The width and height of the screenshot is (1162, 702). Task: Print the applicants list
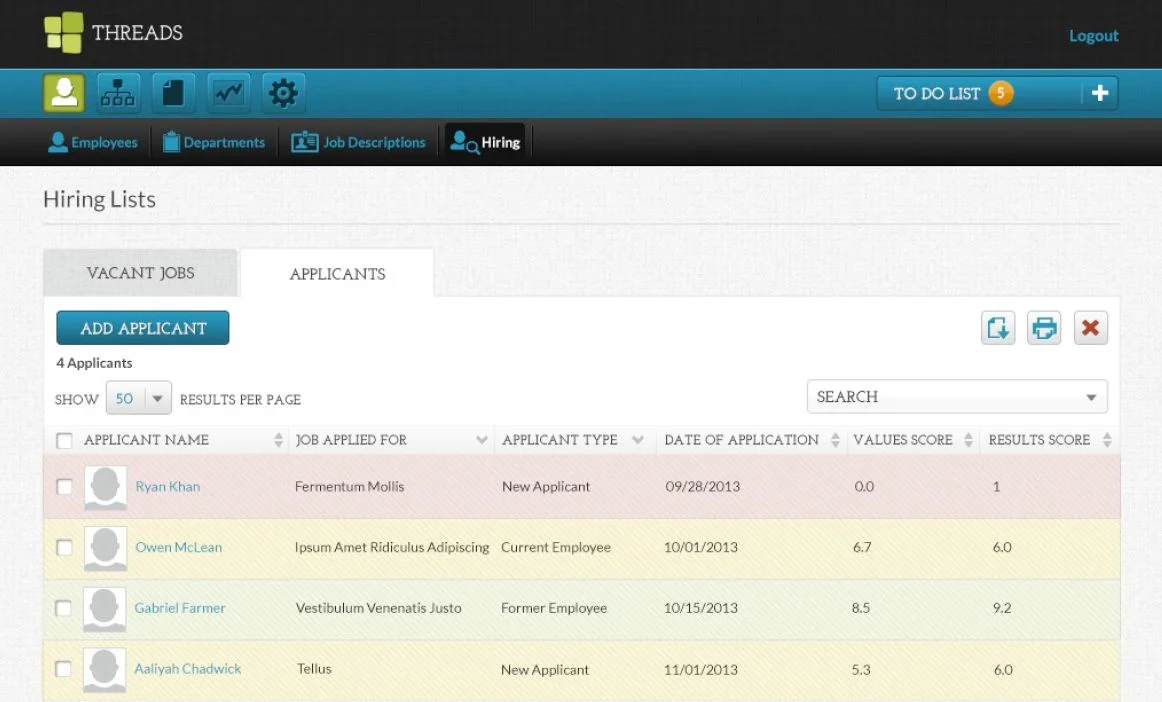1044,328
